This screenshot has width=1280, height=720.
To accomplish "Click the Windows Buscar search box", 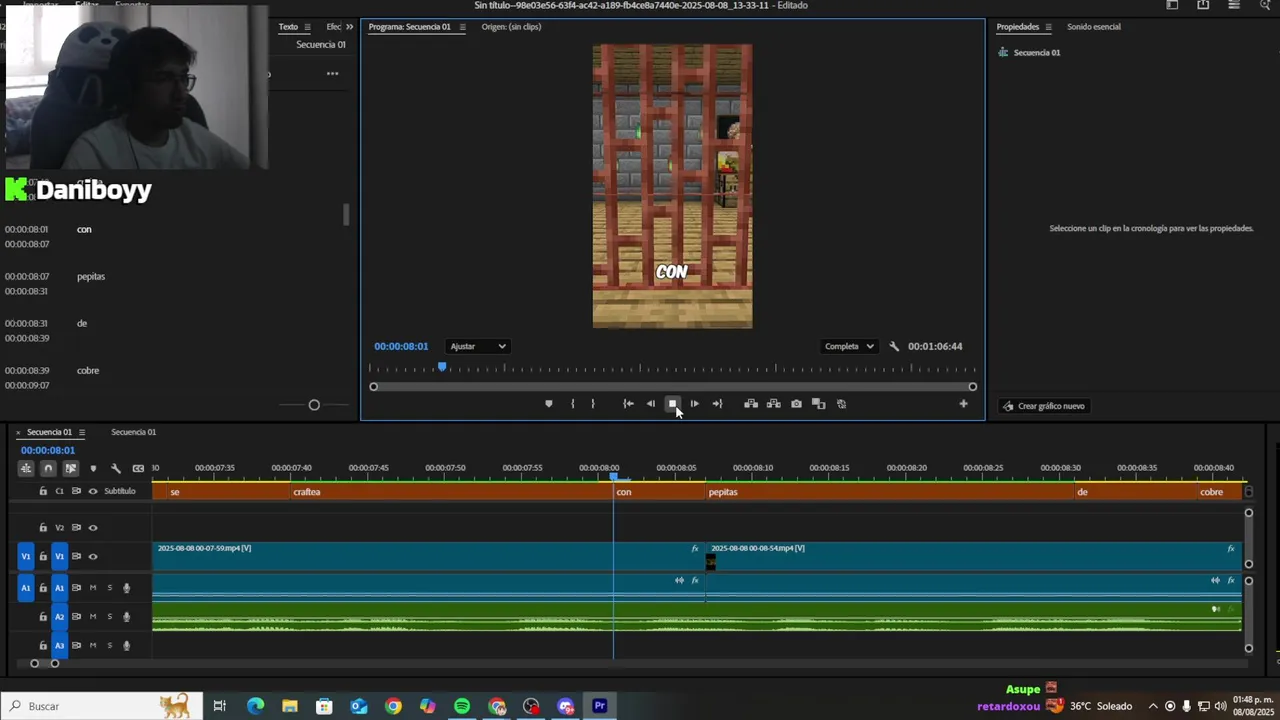I will click(101, 706).
